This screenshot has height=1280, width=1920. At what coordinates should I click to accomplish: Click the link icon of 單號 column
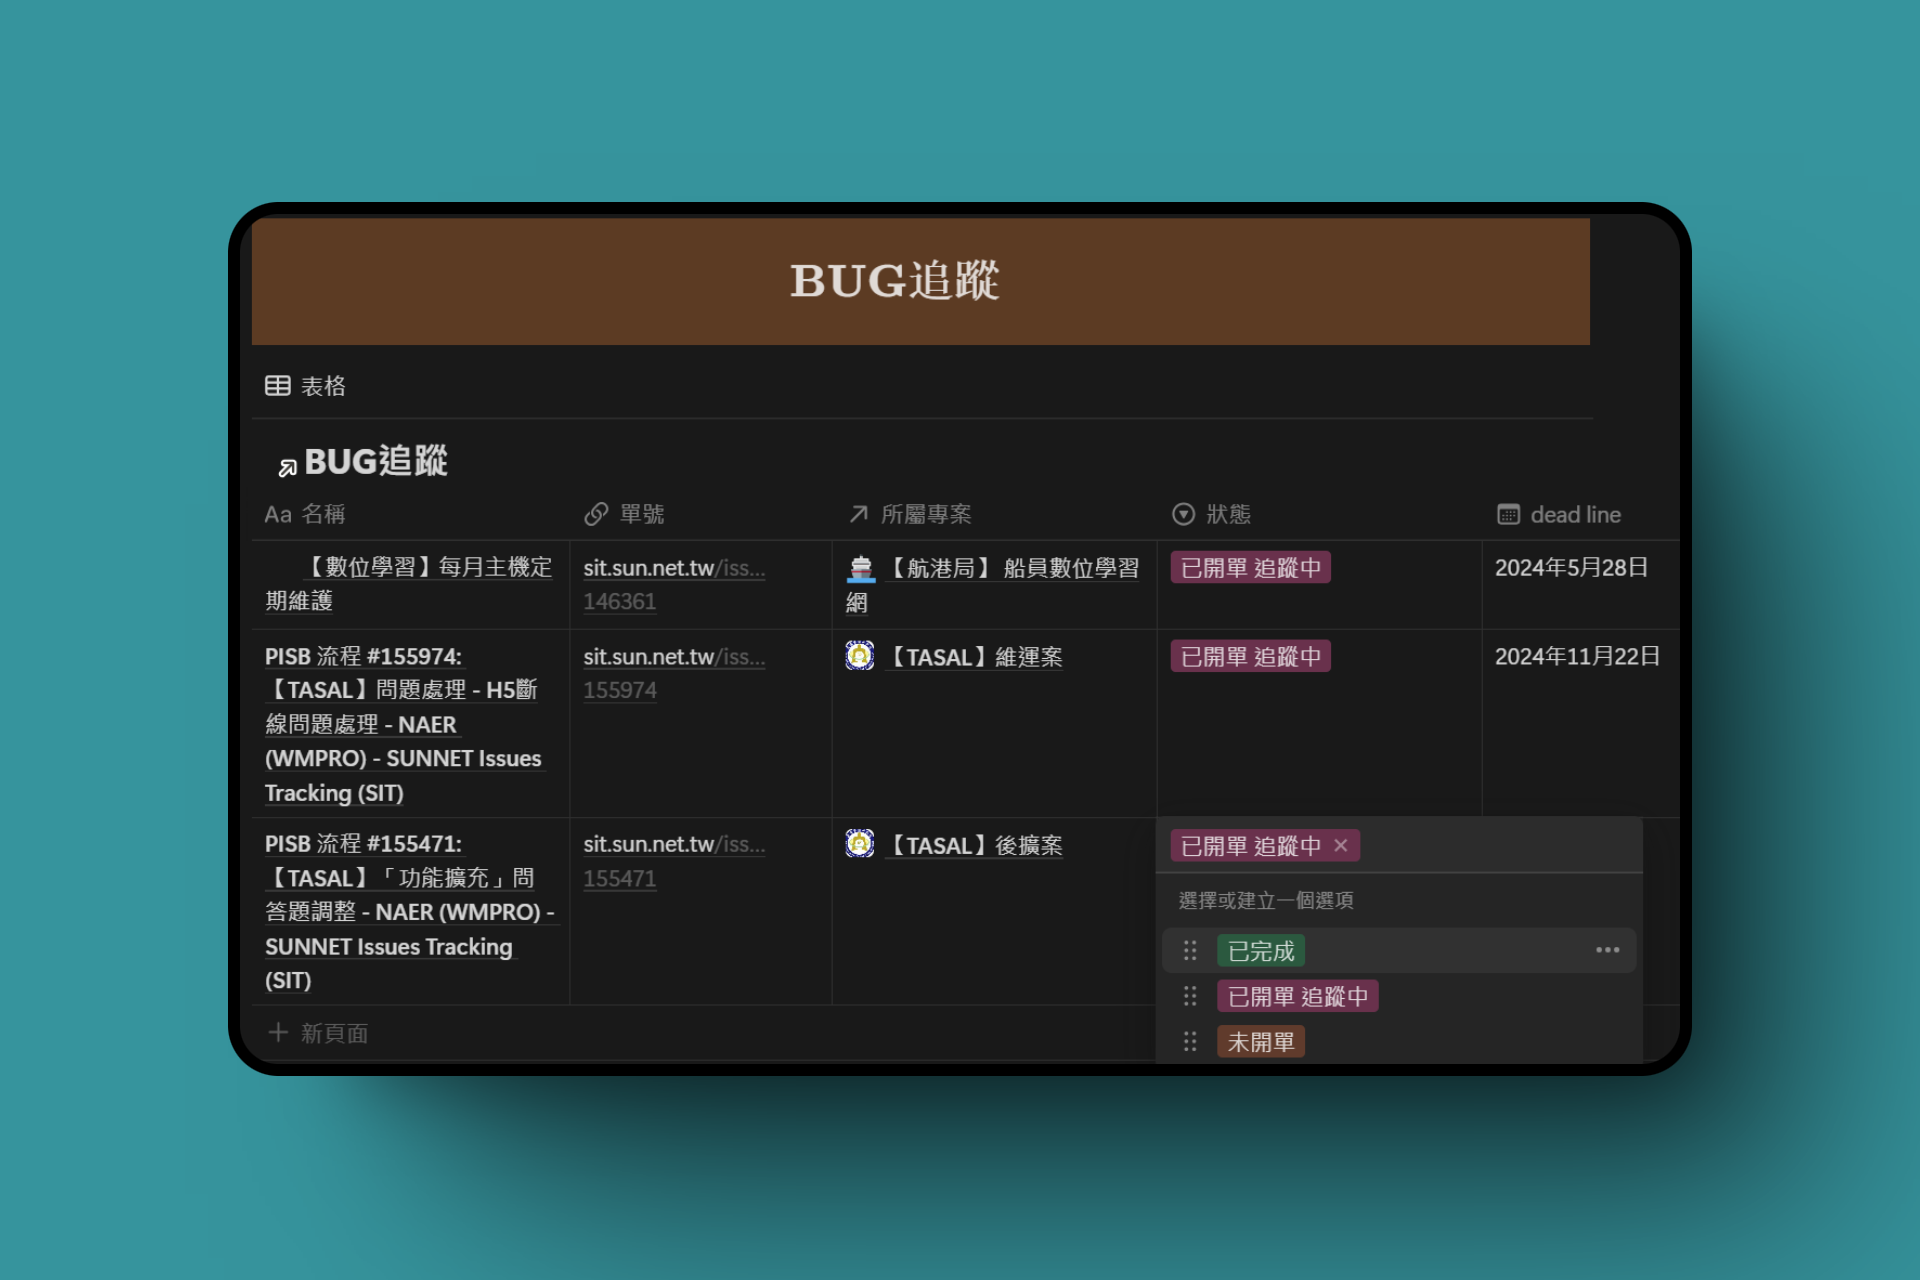[x=596, y=514]
